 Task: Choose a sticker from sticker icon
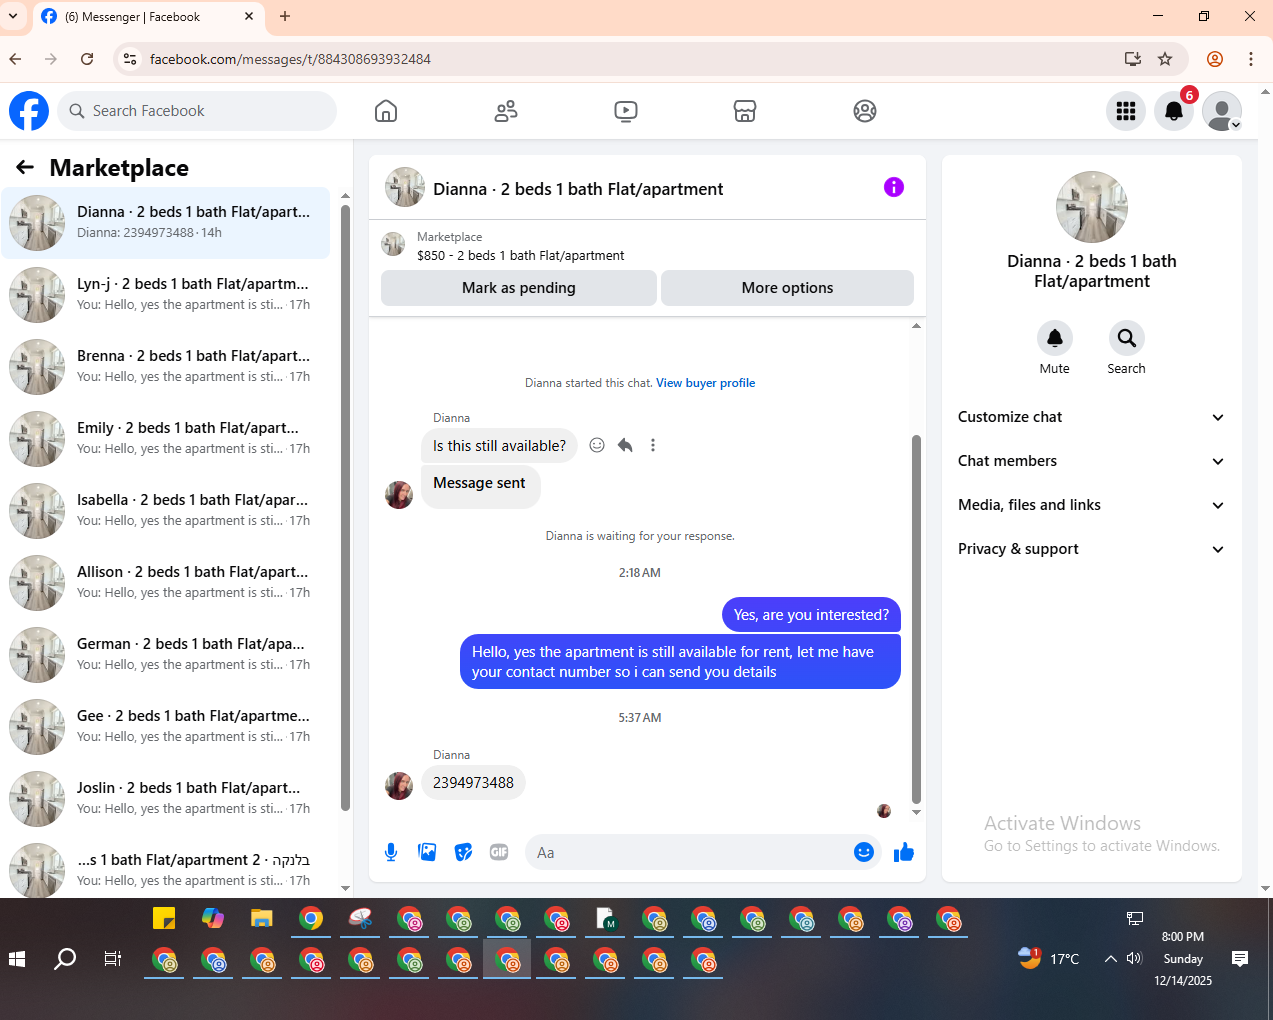(463, 852)
